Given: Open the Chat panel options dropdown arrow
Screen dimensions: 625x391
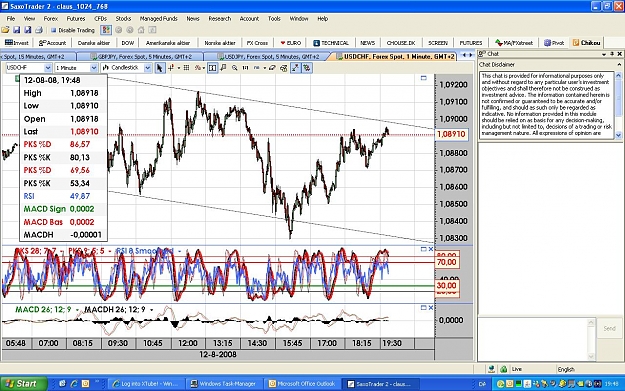Looking at the screenshot, I should (604, 54).
